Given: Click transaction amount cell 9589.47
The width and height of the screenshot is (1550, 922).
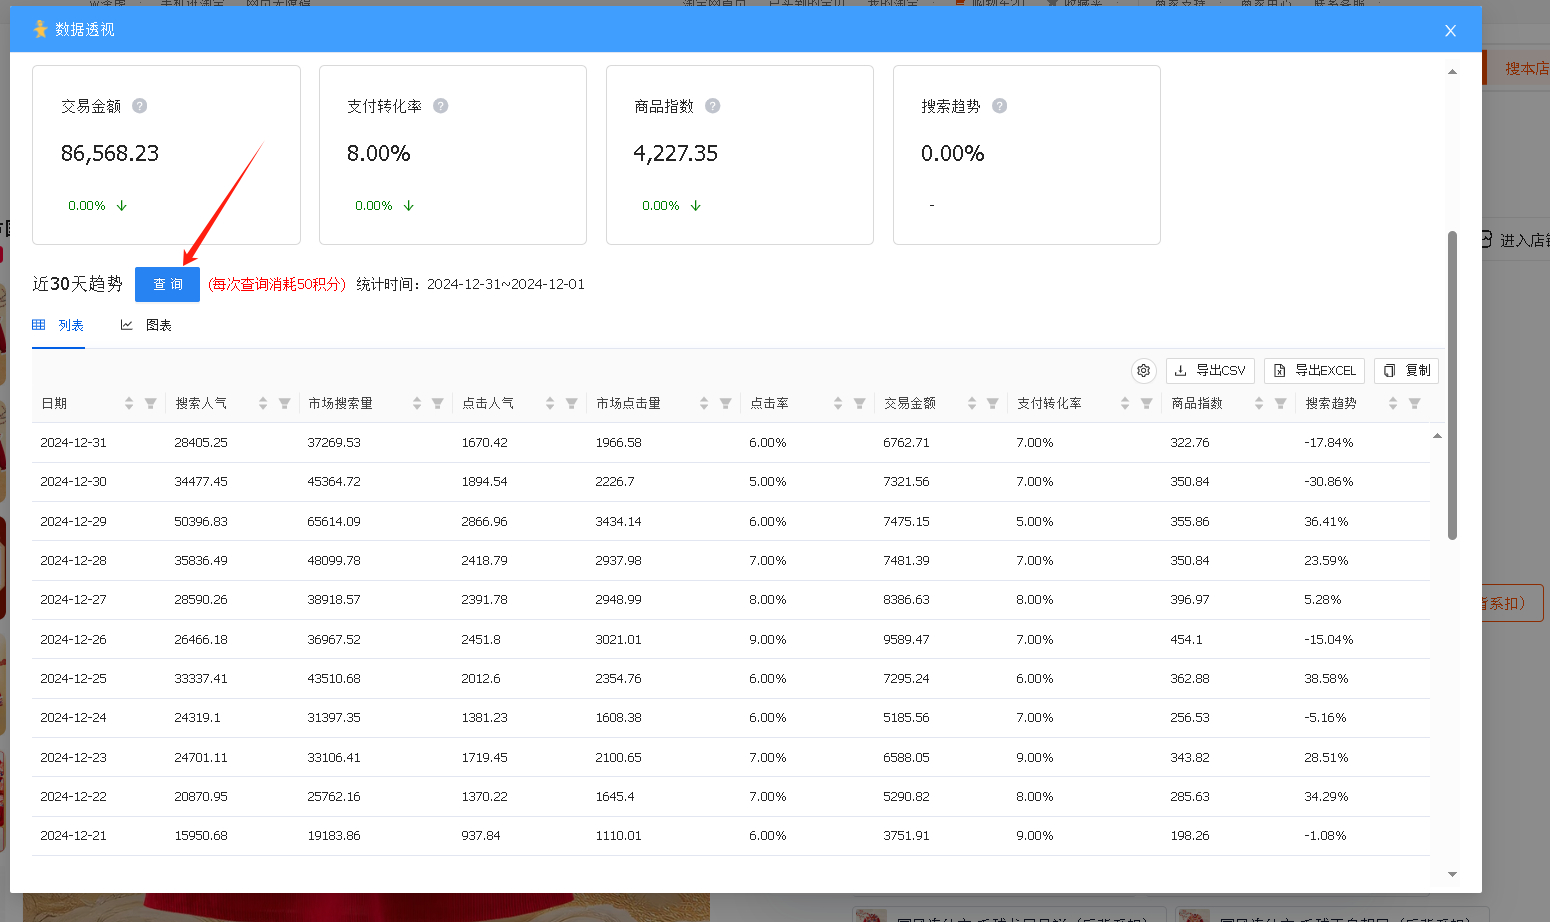Looking at the screenshot, I should [x=906, y=640].
